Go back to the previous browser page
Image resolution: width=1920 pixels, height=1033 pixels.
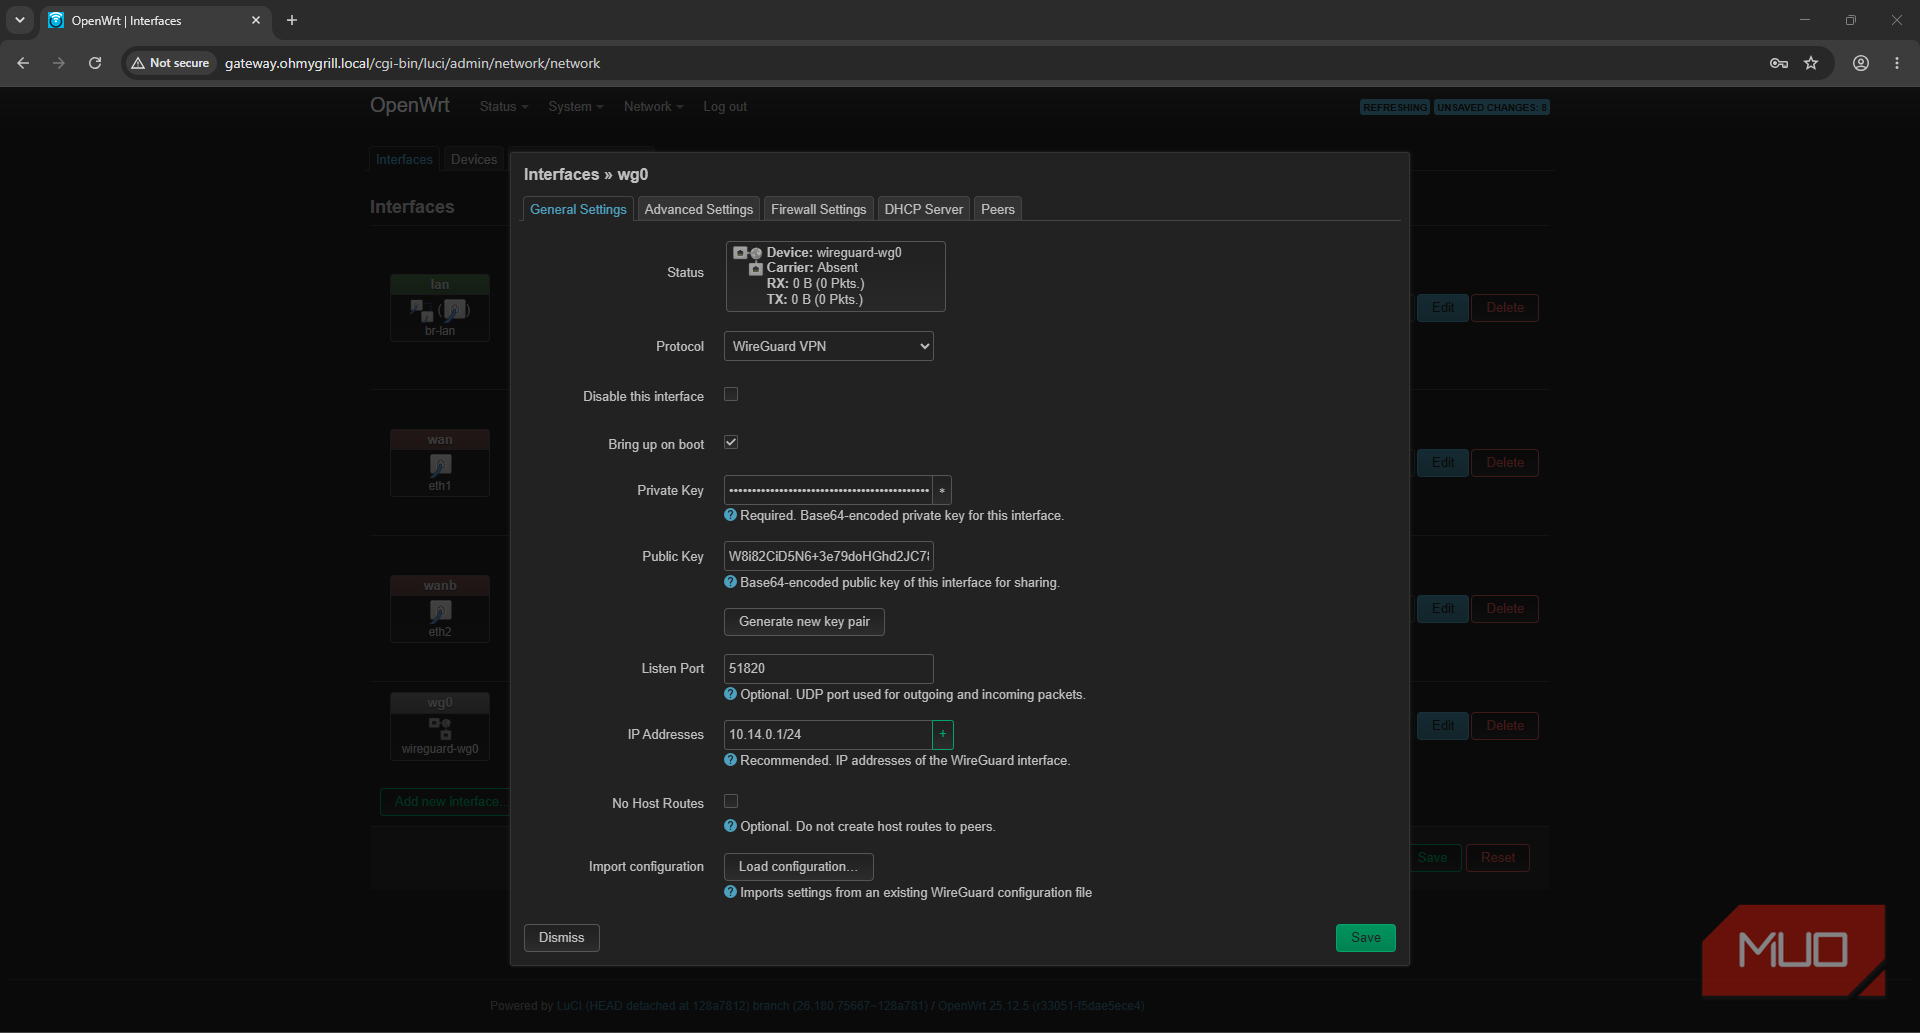(x=23, y=63)
